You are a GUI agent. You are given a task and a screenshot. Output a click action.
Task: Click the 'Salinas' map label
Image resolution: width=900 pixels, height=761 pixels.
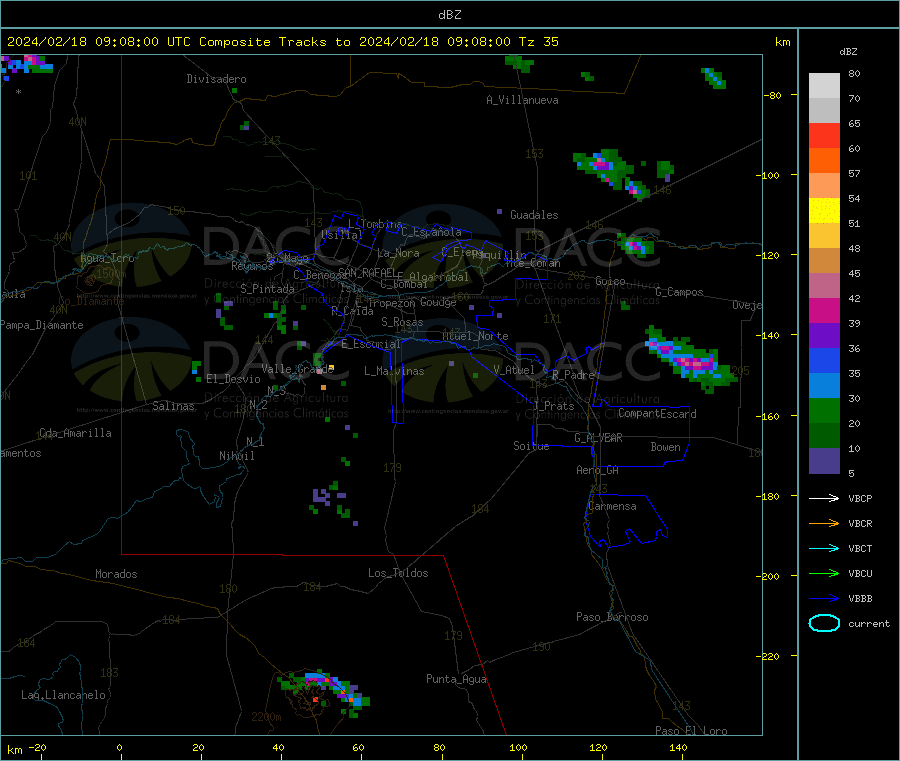click(x=173, y=406)
